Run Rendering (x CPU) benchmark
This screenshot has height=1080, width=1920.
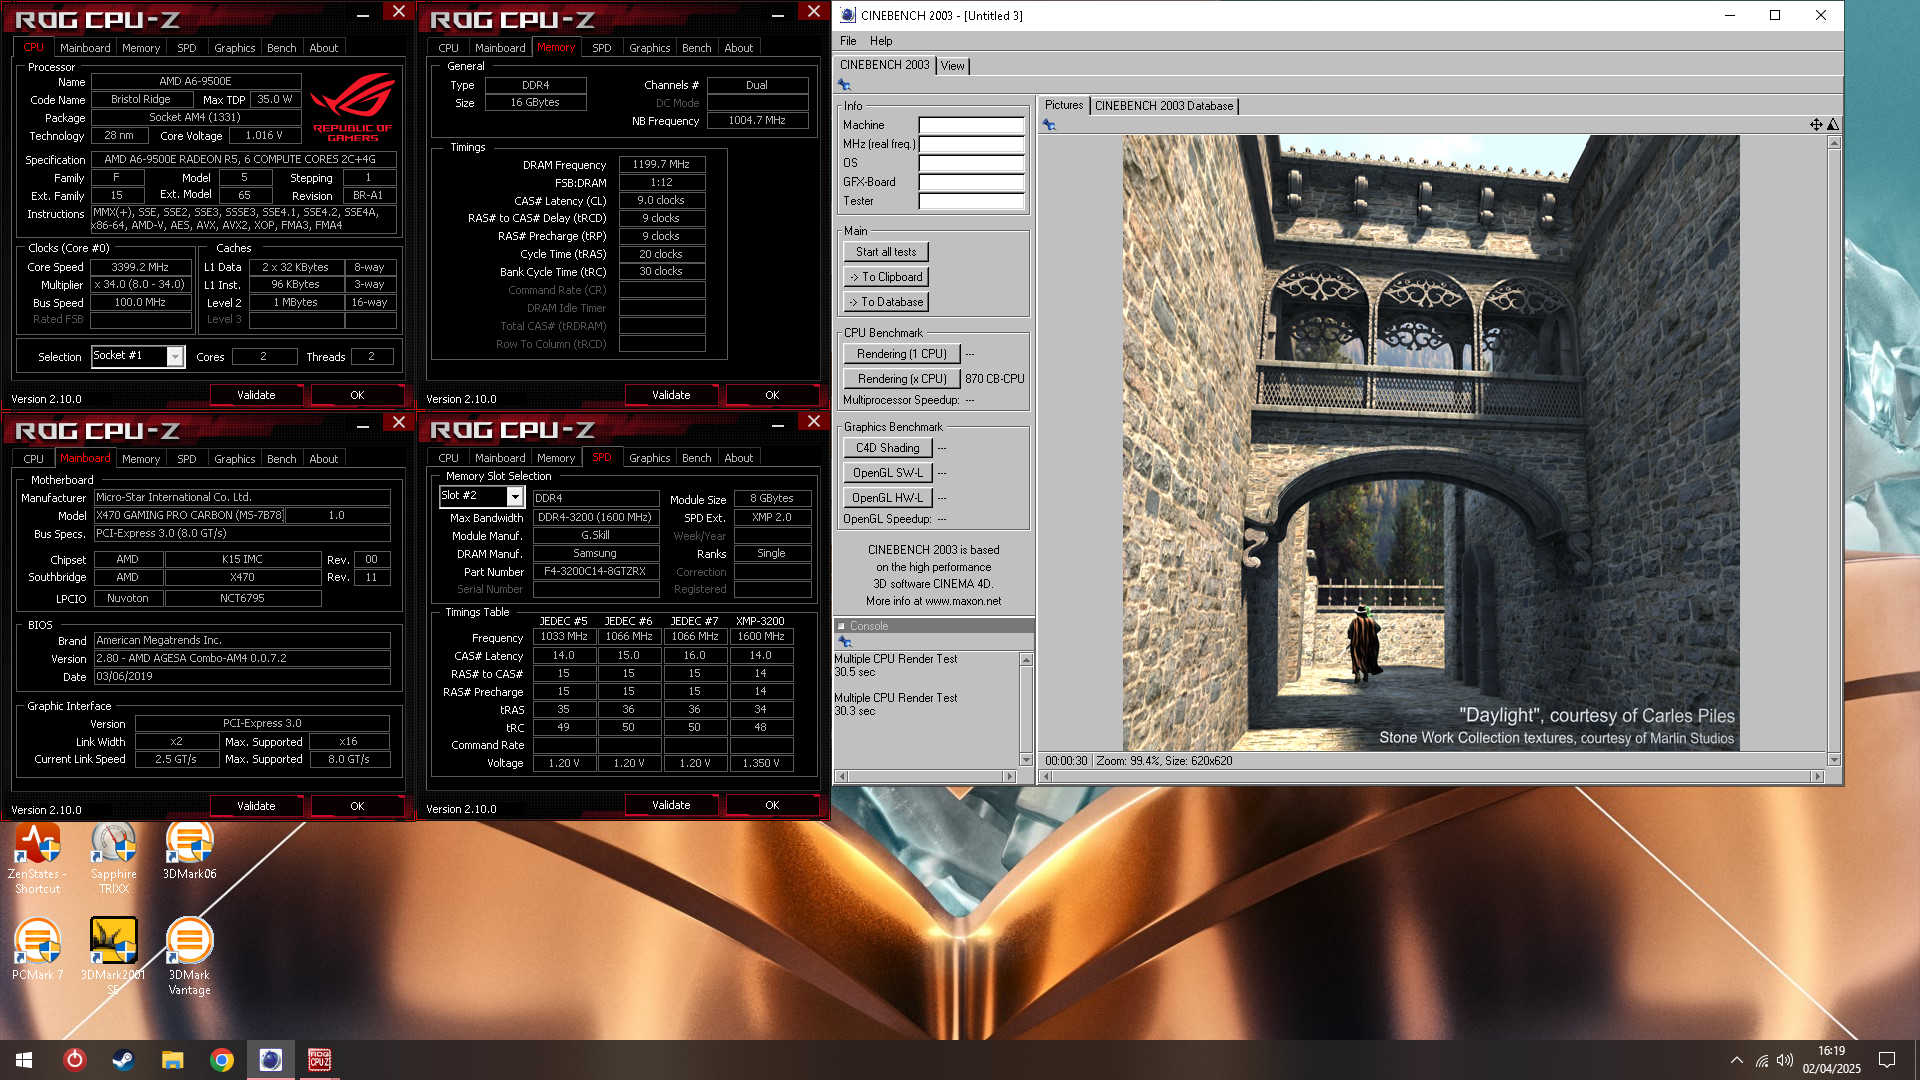click(x=902, y=379)
